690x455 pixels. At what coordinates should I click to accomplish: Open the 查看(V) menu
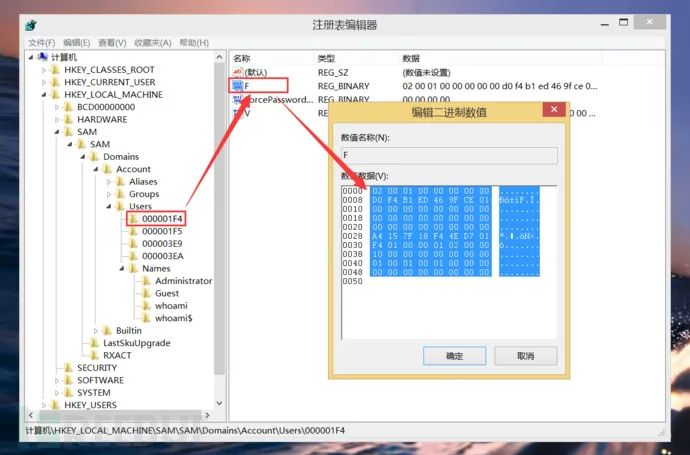click(112, 43)
